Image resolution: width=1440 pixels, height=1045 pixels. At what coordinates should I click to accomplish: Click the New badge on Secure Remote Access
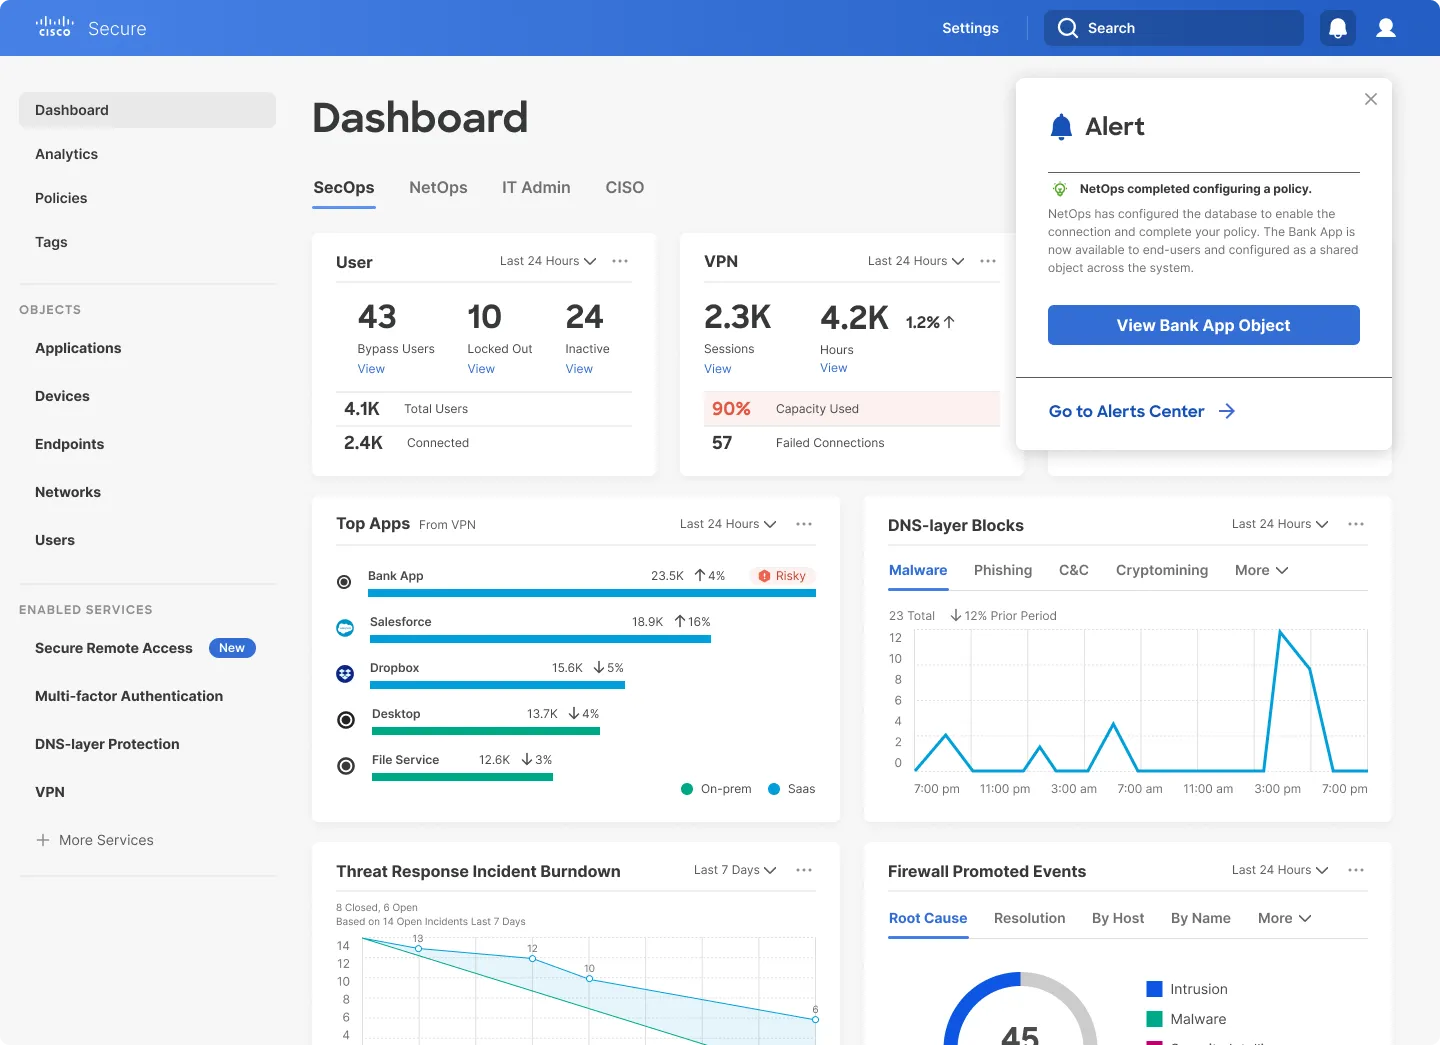coord(232,648)
